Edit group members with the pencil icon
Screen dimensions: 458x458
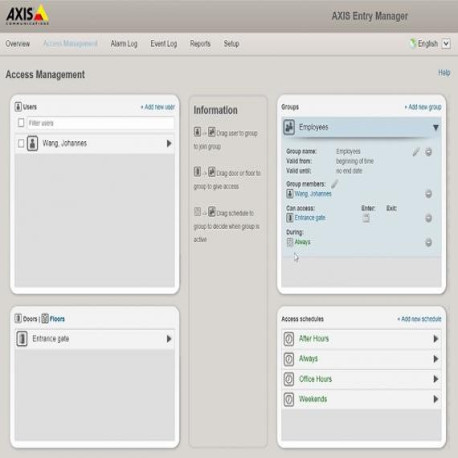coord(334,184)
